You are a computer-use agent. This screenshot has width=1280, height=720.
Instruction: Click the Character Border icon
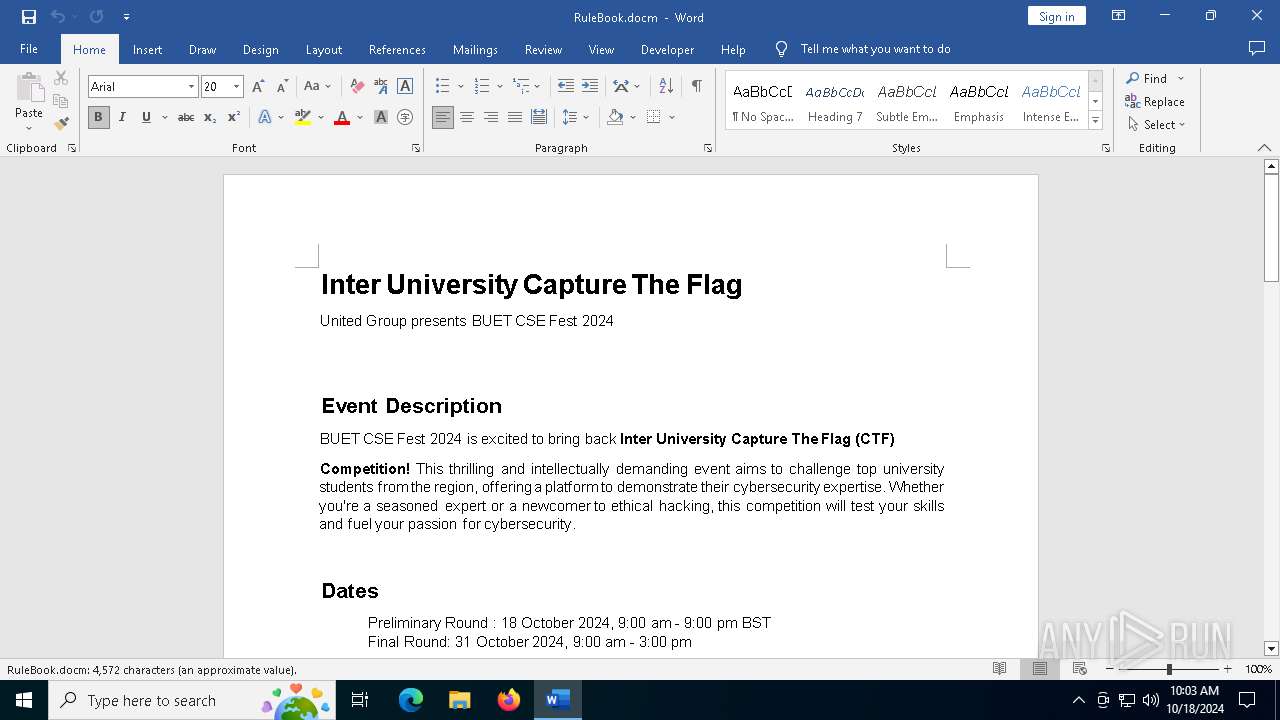(x=405, y=87)
